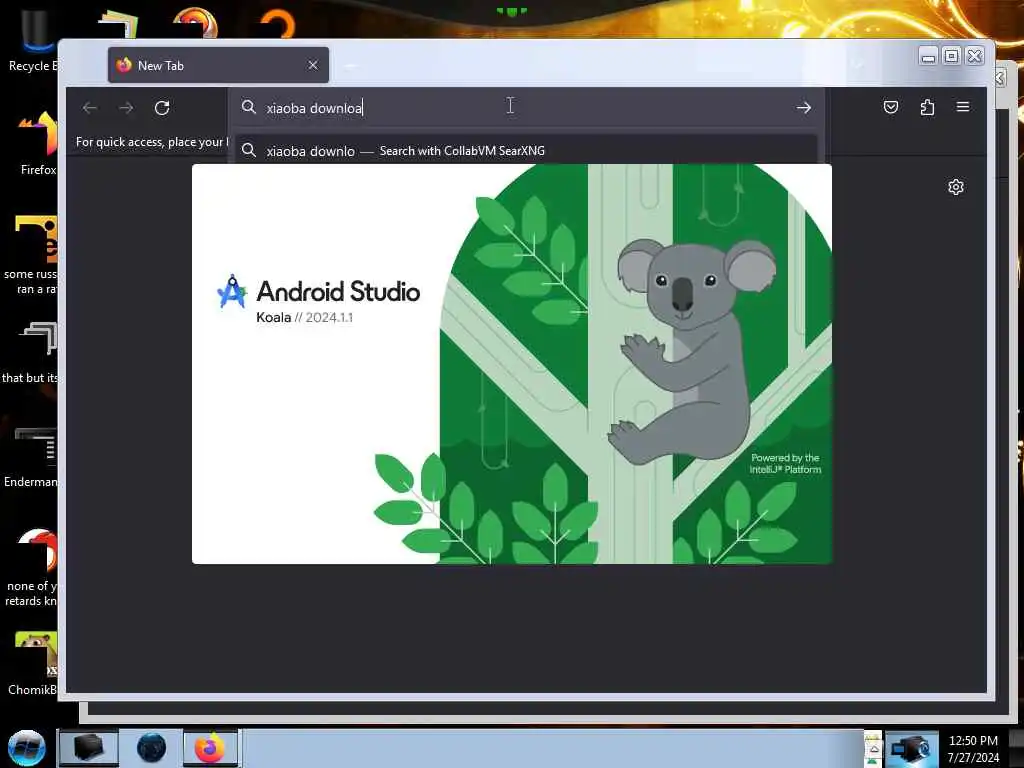
Task: Expand the hidden system tray icons
Action: tap(872, 748)
